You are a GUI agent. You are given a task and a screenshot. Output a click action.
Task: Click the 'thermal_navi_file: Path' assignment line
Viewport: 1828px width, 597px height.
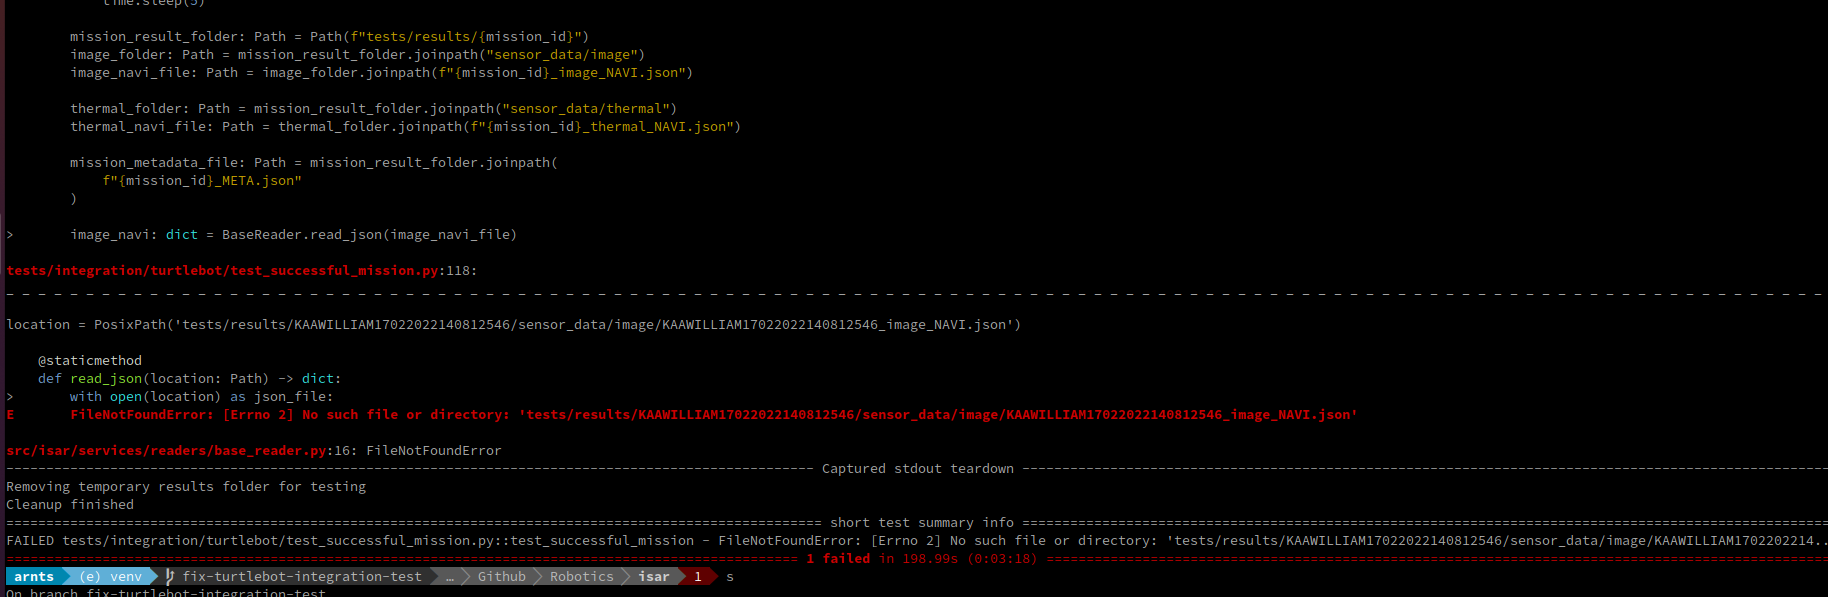406,127
